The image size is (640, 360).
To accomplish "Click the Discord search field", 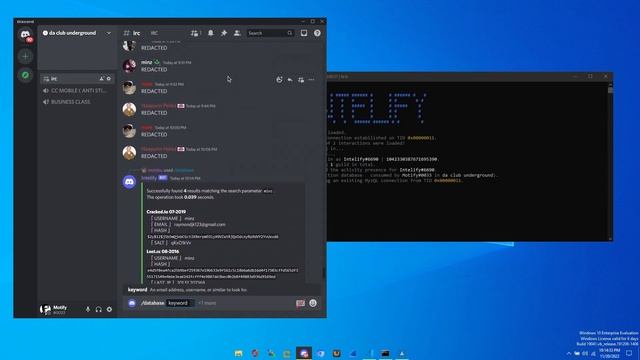I will [270, 33].
